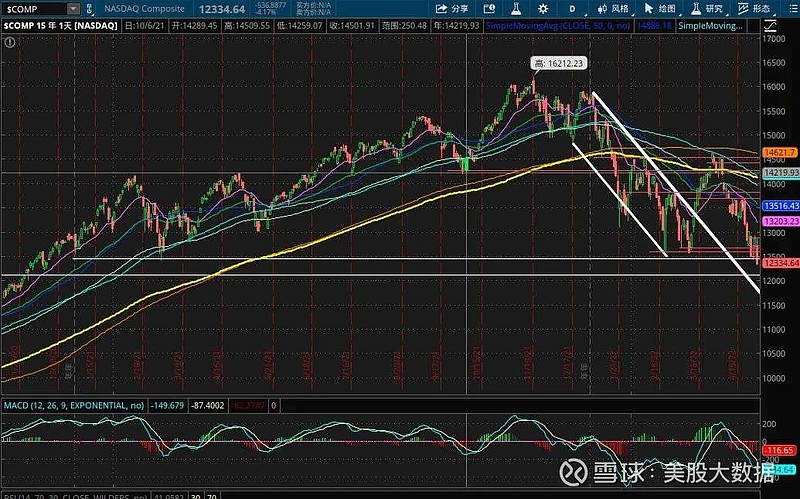Screen dimensions: 800x499
Task: Click the 16000 price axis label
Action: [774, 87]
